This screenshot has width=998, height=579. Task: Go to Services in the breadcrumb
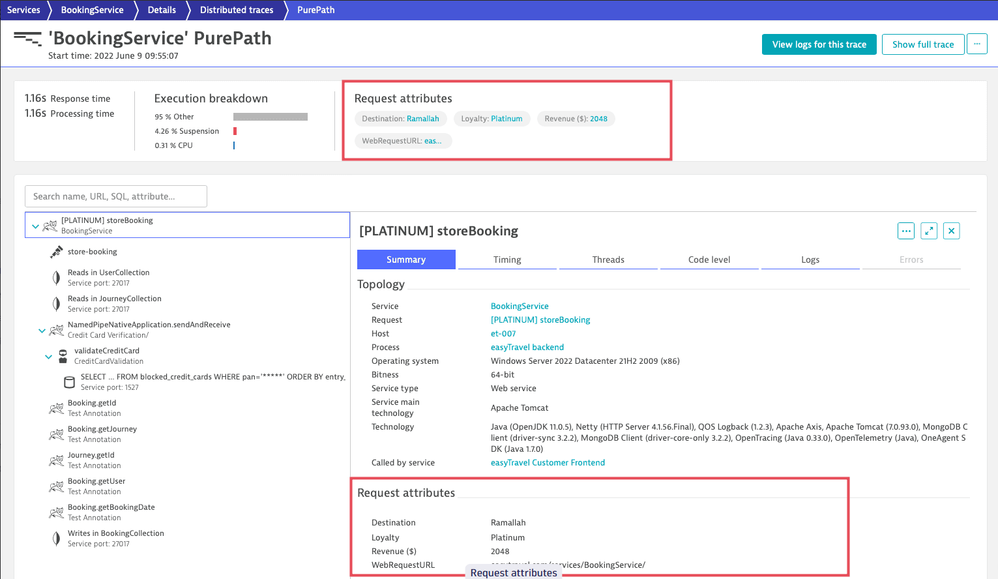coord(24,10)
